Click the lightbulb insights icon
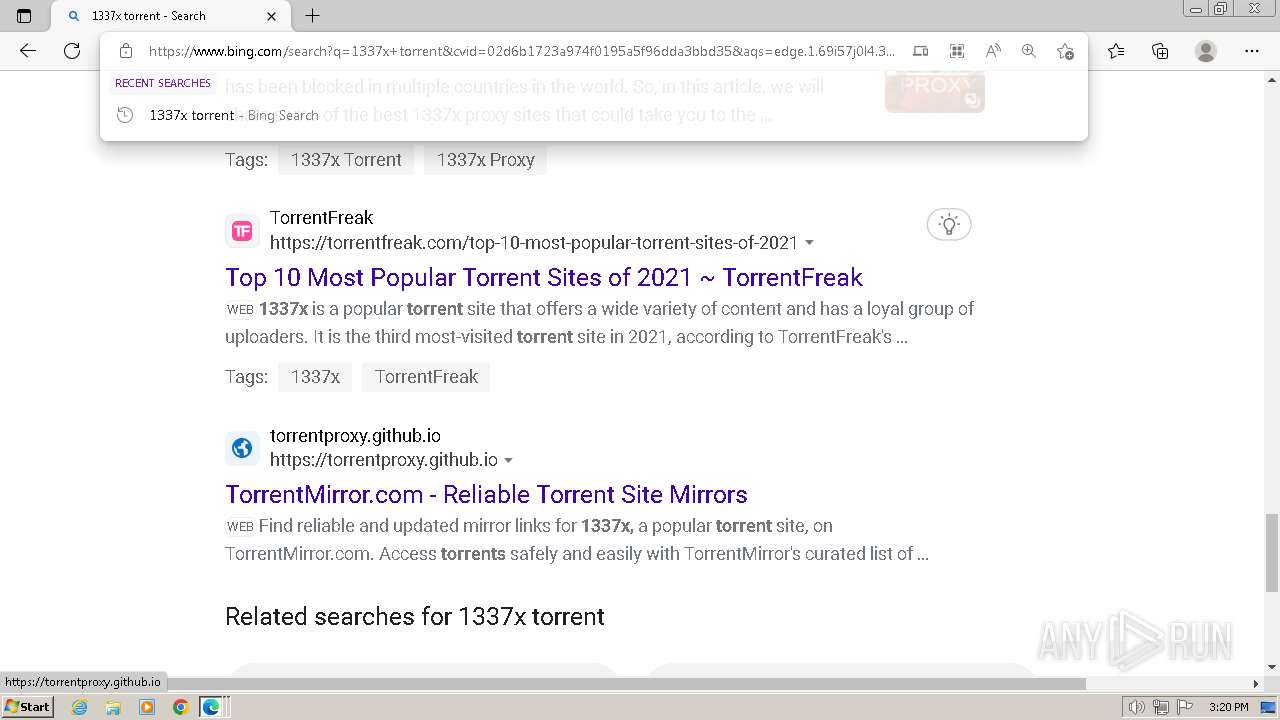The height and width of the screenshot is (720, 1280). pyautogui.click(x=949, y=224)
